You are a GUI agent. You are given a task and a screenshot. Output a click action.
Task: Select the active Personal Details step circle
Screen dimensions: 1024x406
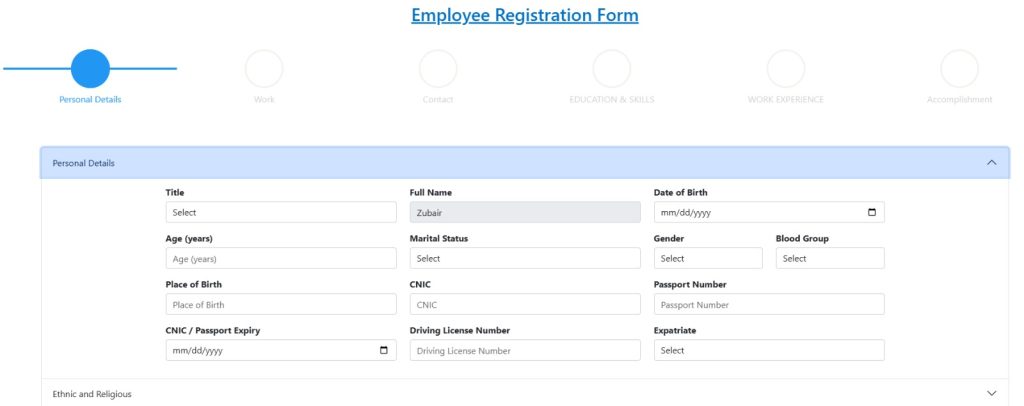click(90, 68)
